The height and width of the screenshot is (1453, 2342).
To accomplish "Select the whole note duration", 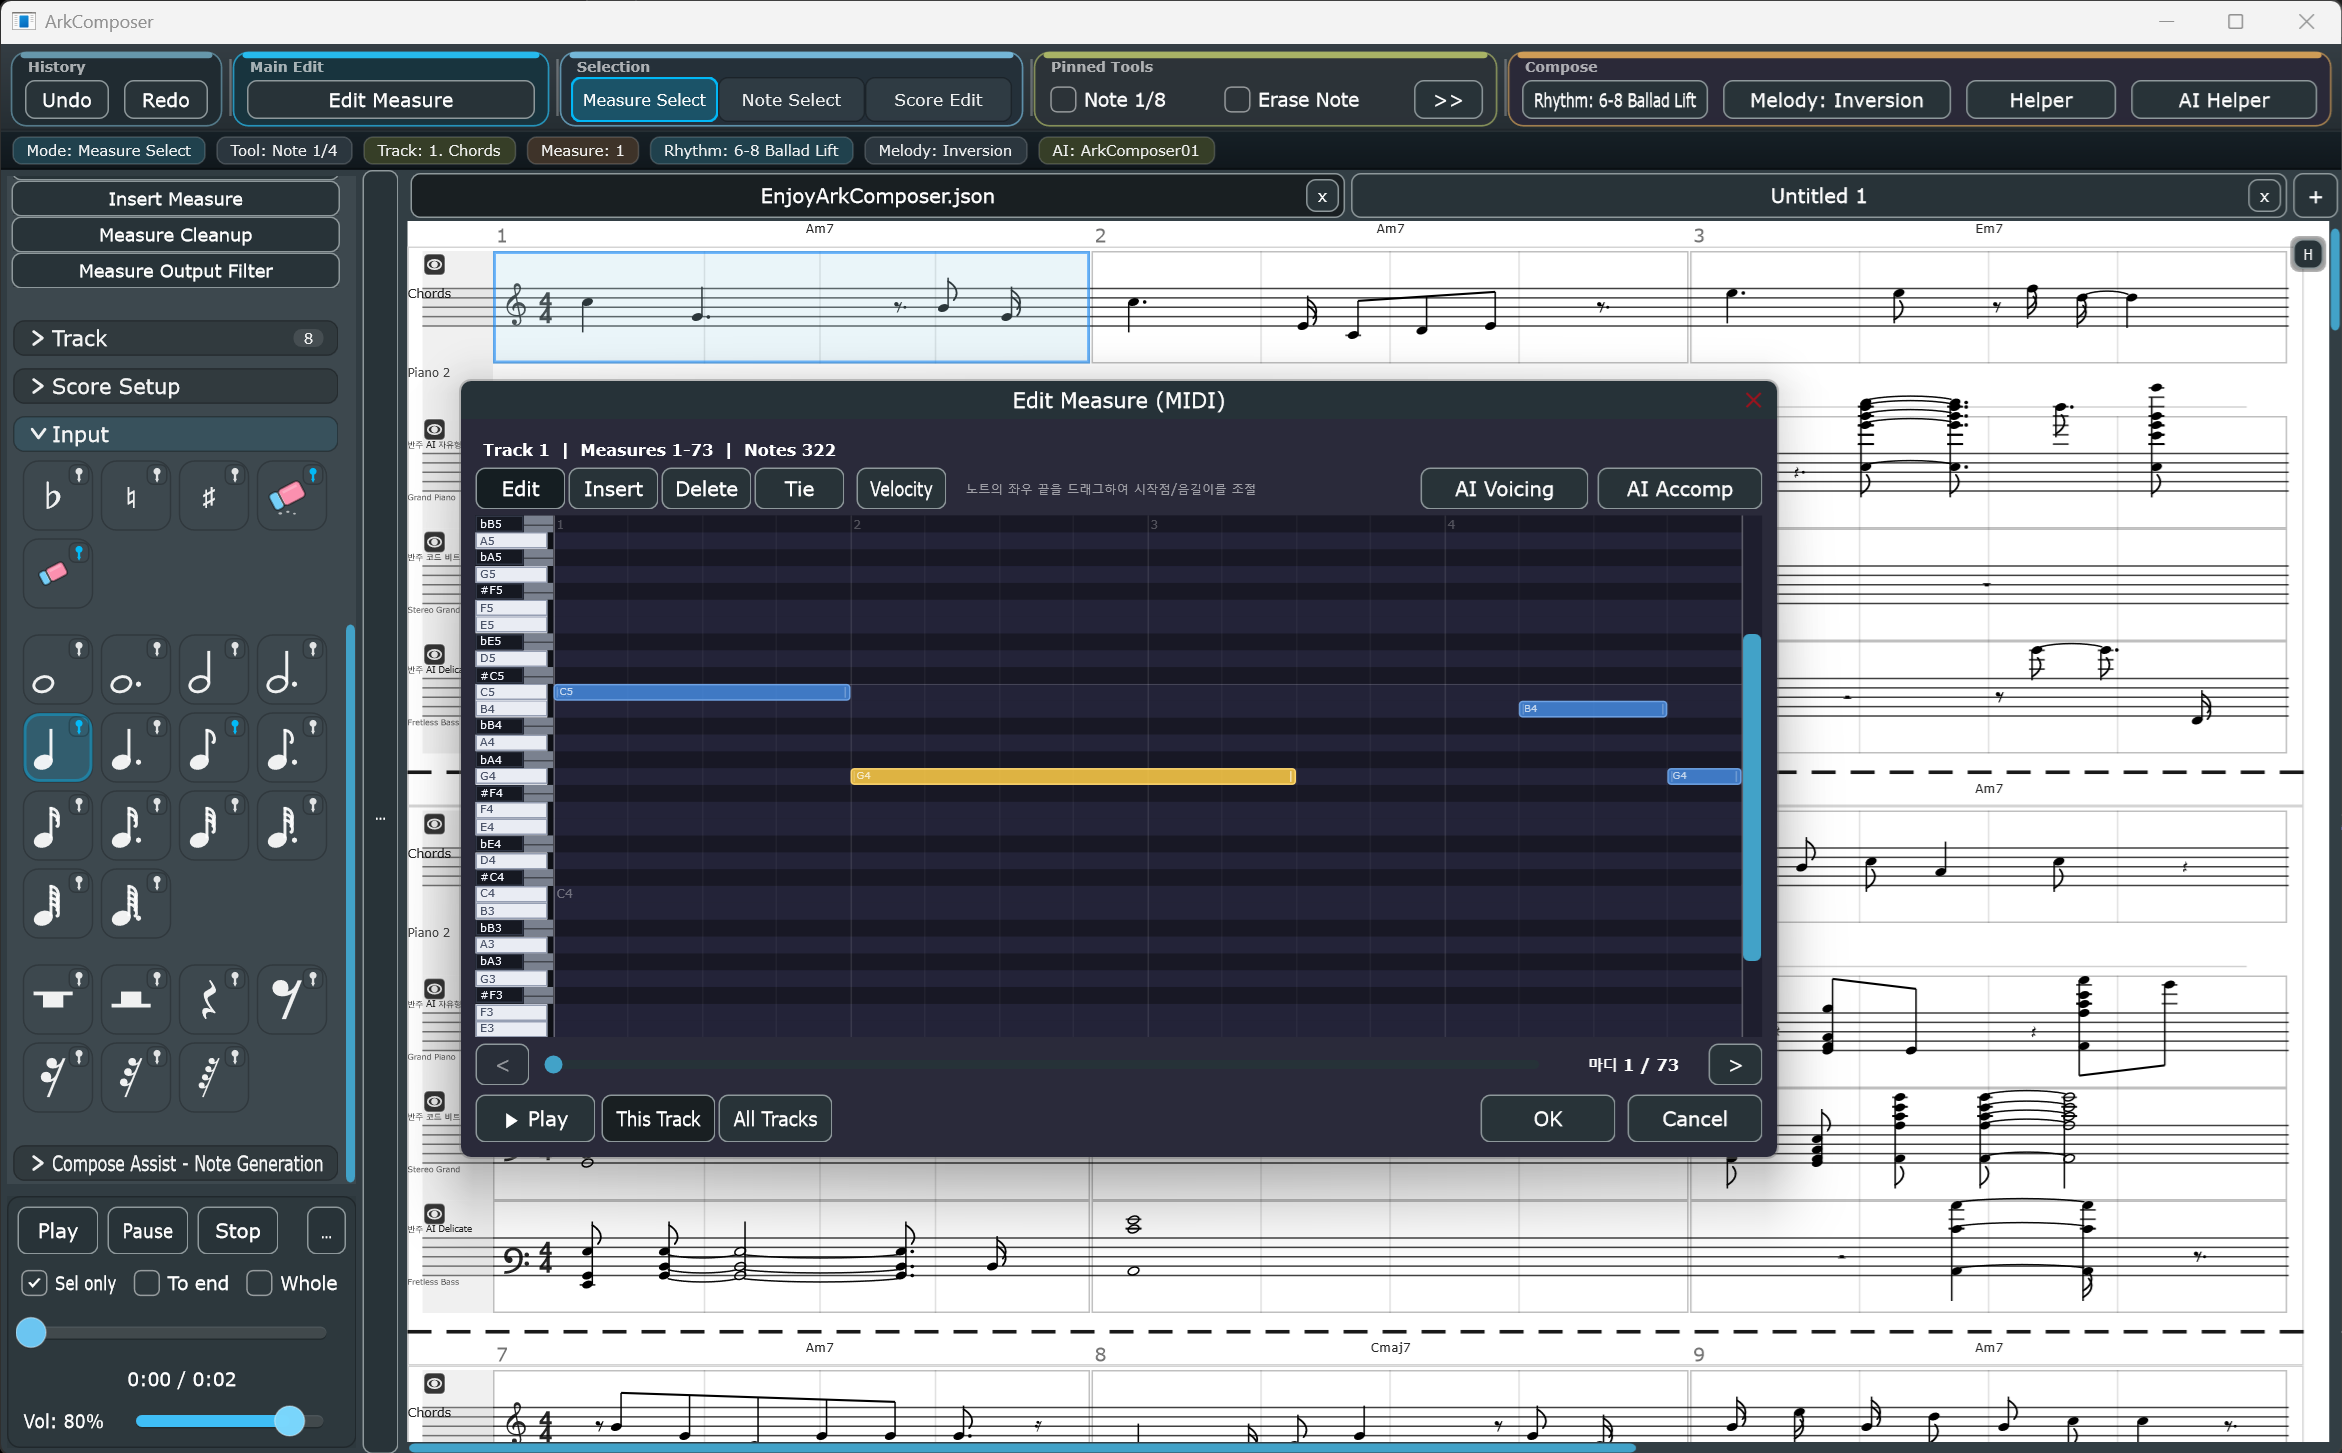I will click(x=57, y=670).
